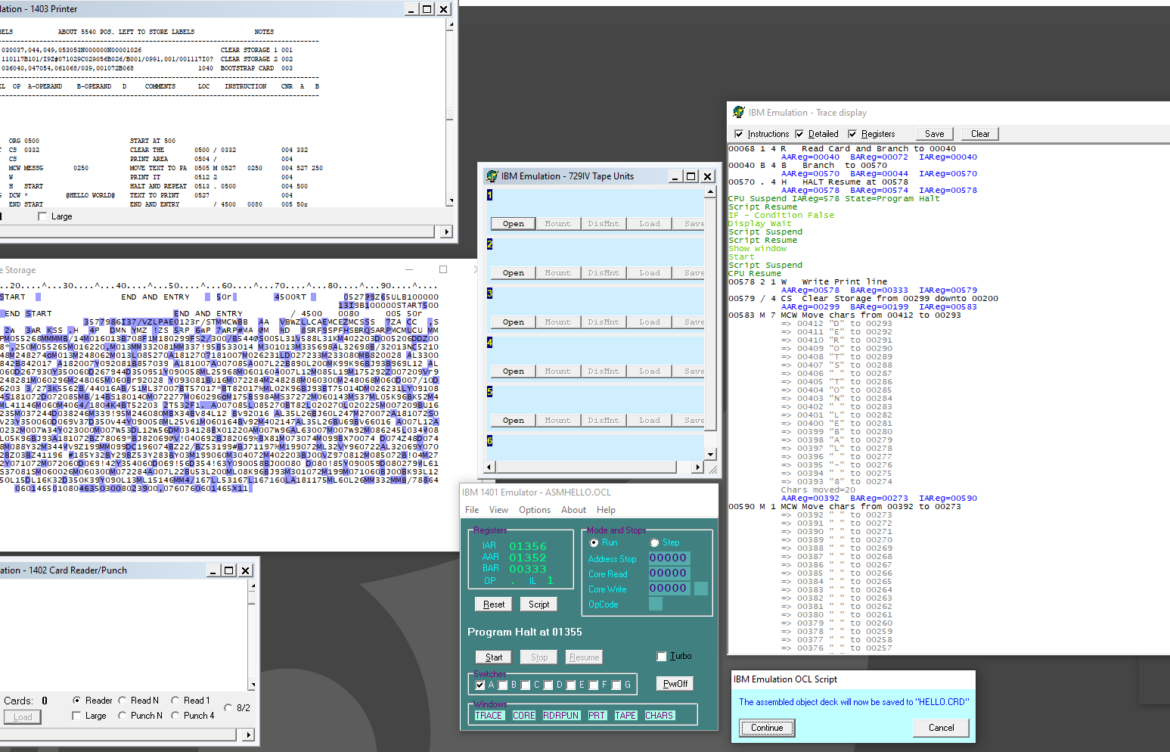The height and width of the screenshot is (752, 1170).
Task: Click the IAR value 01356
Action: (x=528, y=546)
